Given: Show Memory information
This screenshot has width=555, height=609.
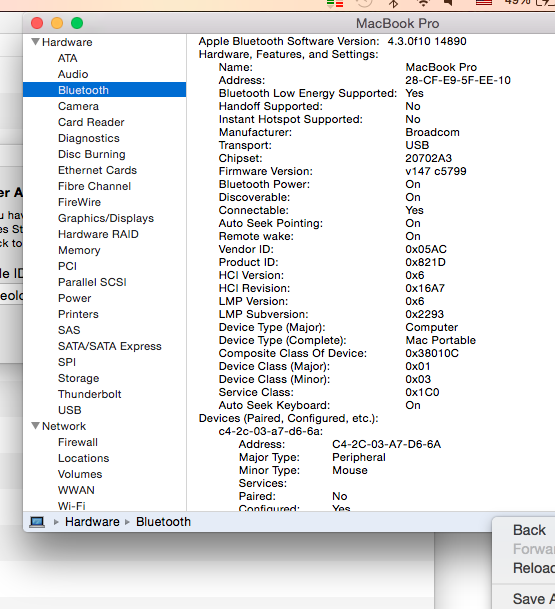Looking at the screenshot, I should click(x=79, y=251).
